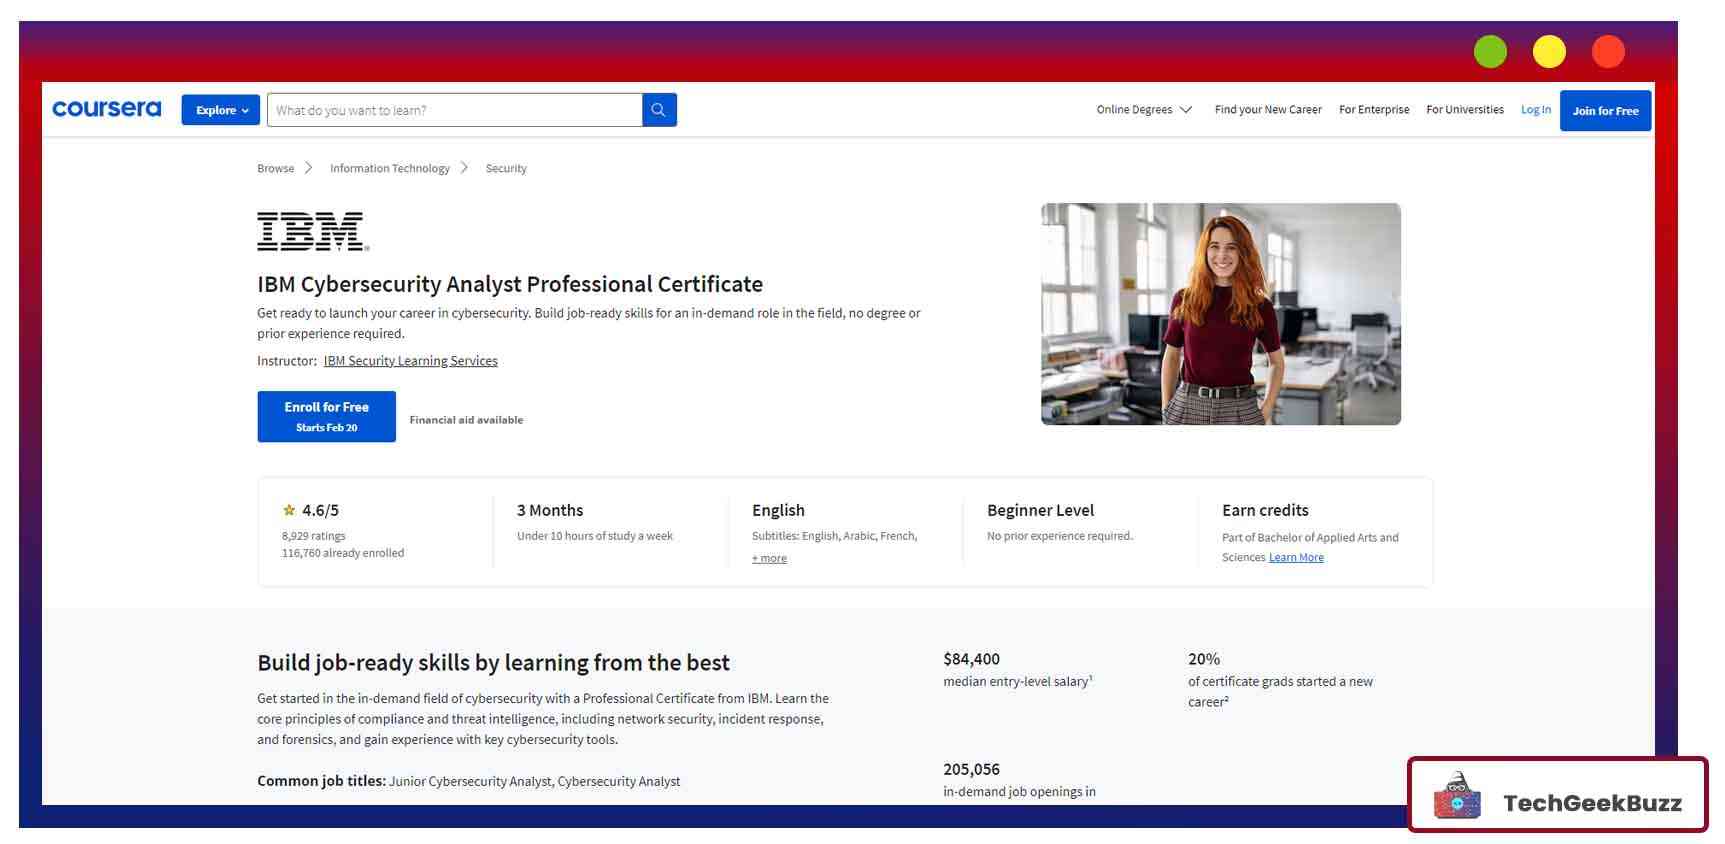Open Find your New Career
The width and height of the screenshot is (1725, 844).
(1267, 110)
